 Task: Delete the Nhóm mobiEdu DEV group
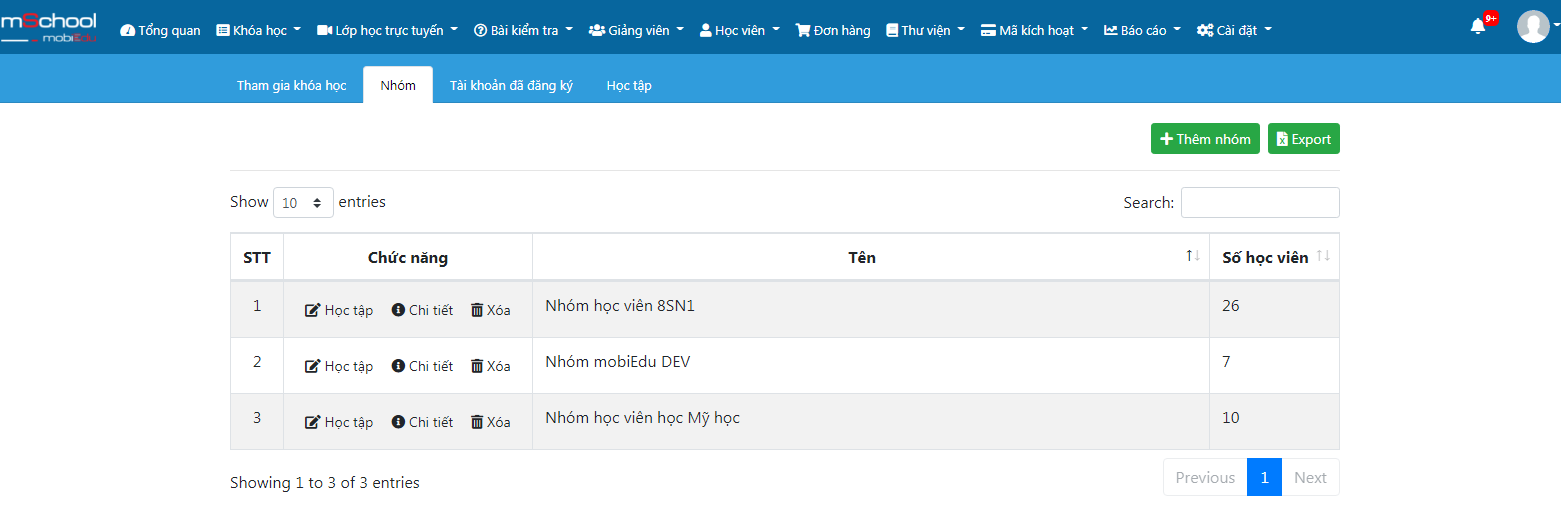[490, 366]
